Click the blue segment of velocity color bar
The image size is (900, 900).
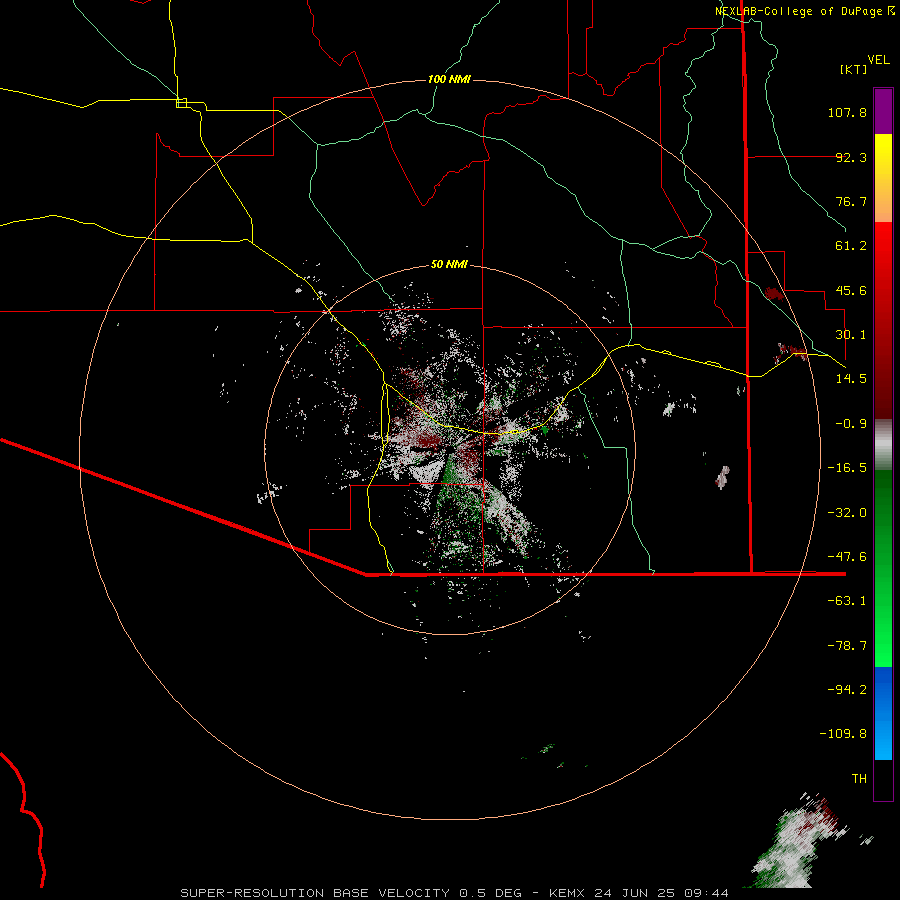pyautogui.click(x=883, y=713)
